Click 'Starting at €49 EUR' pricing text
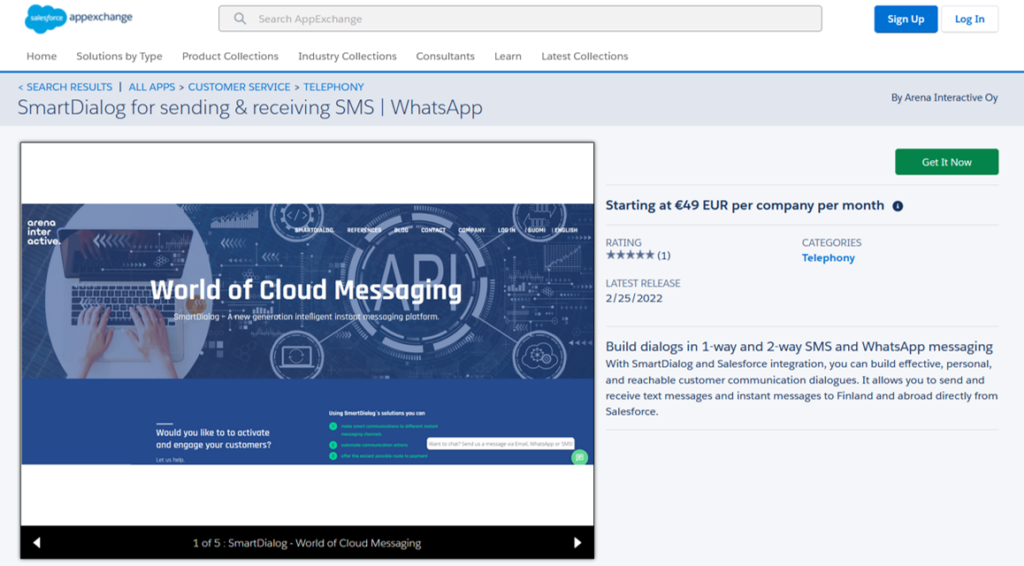Viewport: 1024px width, 566px height. [x=744, y=206]
